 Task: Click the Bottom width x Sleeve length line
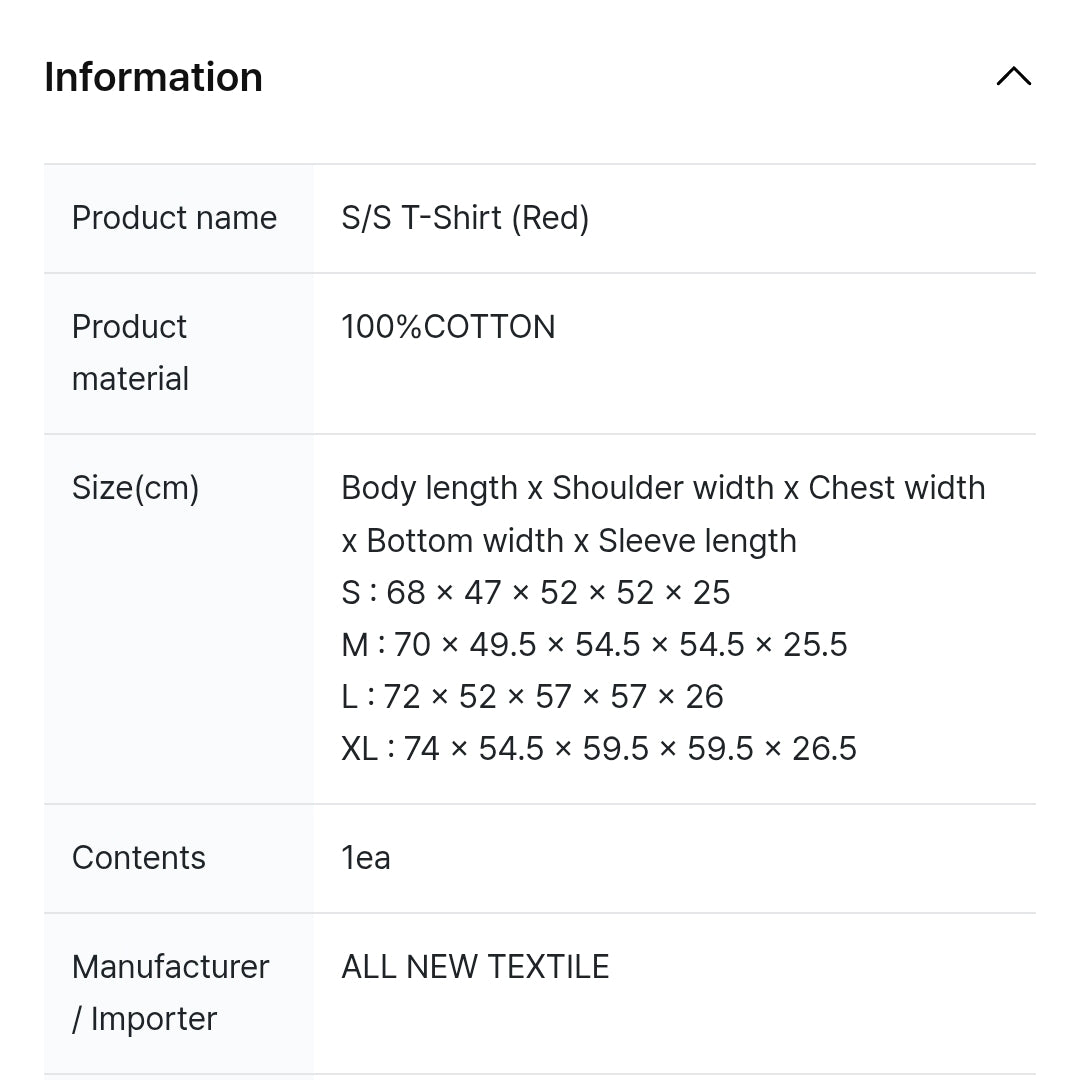point(569,541)
